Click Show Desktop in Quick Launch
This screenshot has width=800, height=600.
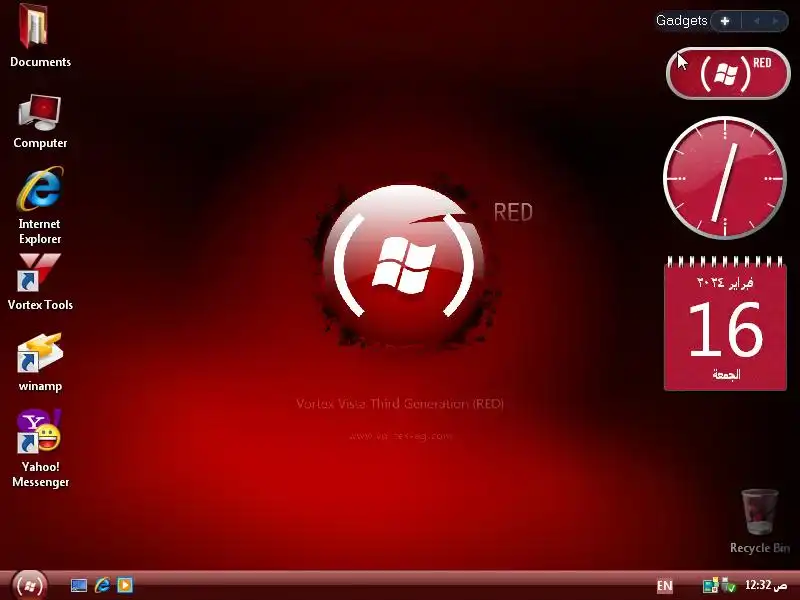click(79, 585)
